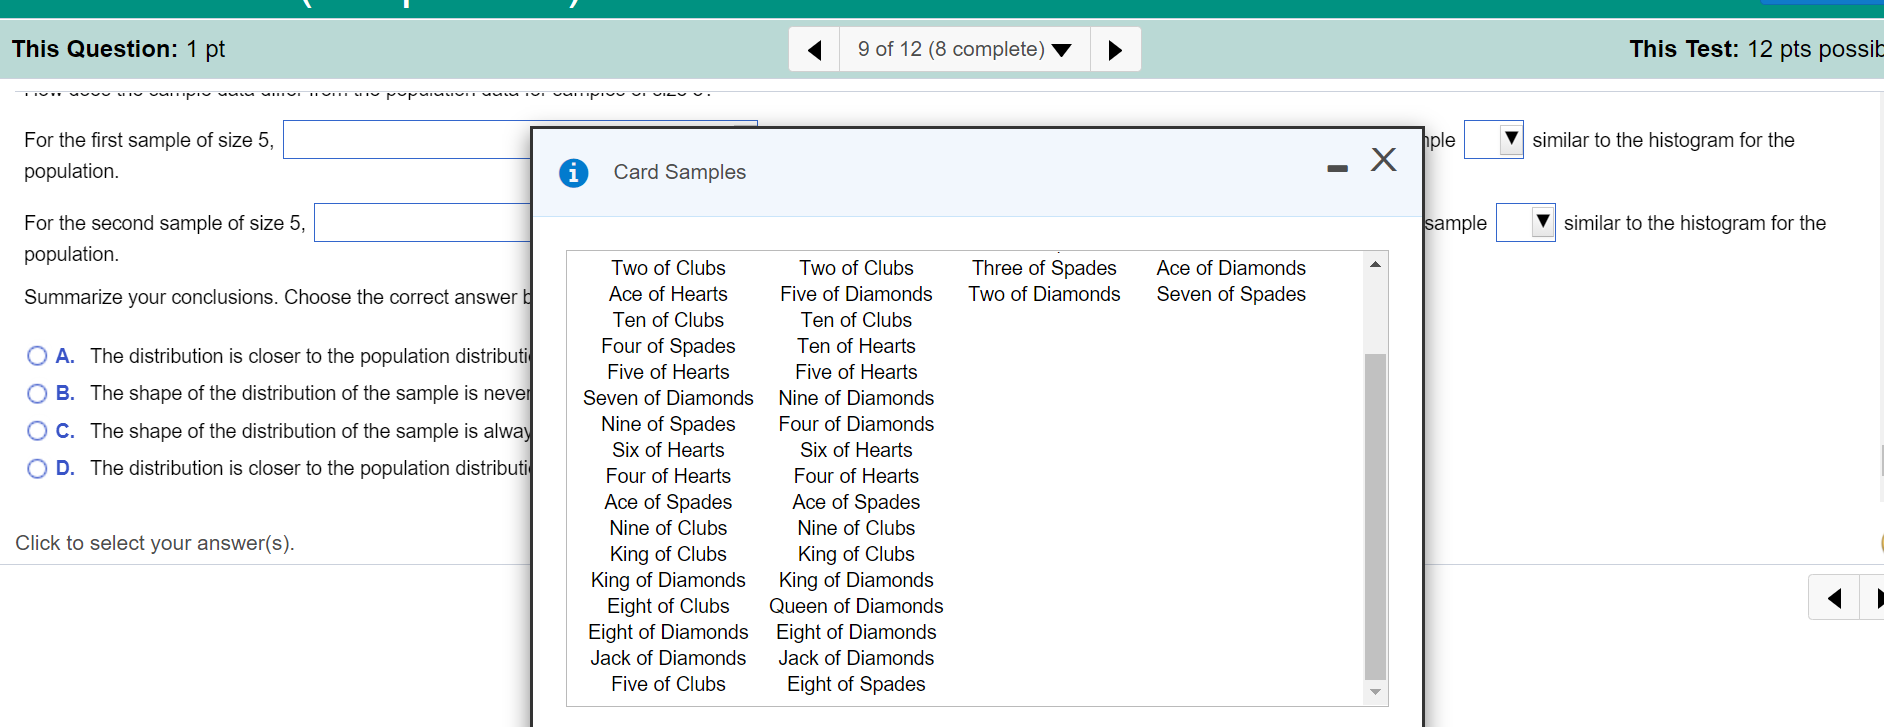Screen dimensions: 1884x727
Task: Select 'Five of Diamonds' card entry
Action: tap(856, 294)
